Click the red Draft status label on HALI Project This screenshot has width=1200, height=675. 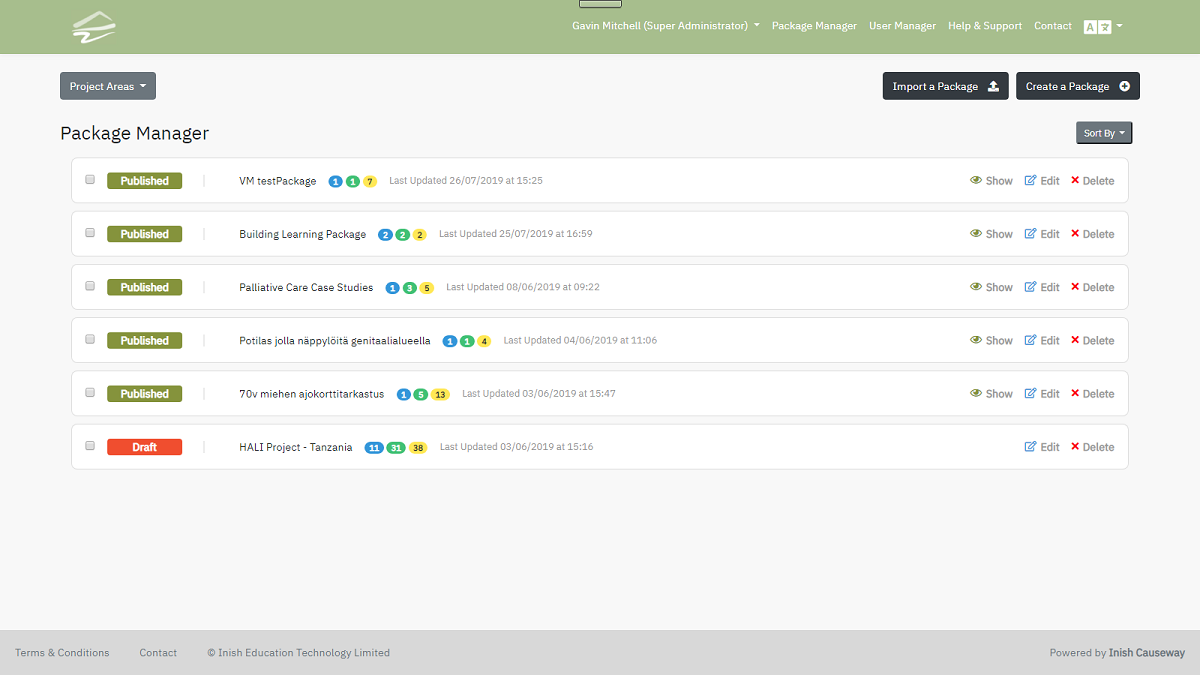coord(145,447)
